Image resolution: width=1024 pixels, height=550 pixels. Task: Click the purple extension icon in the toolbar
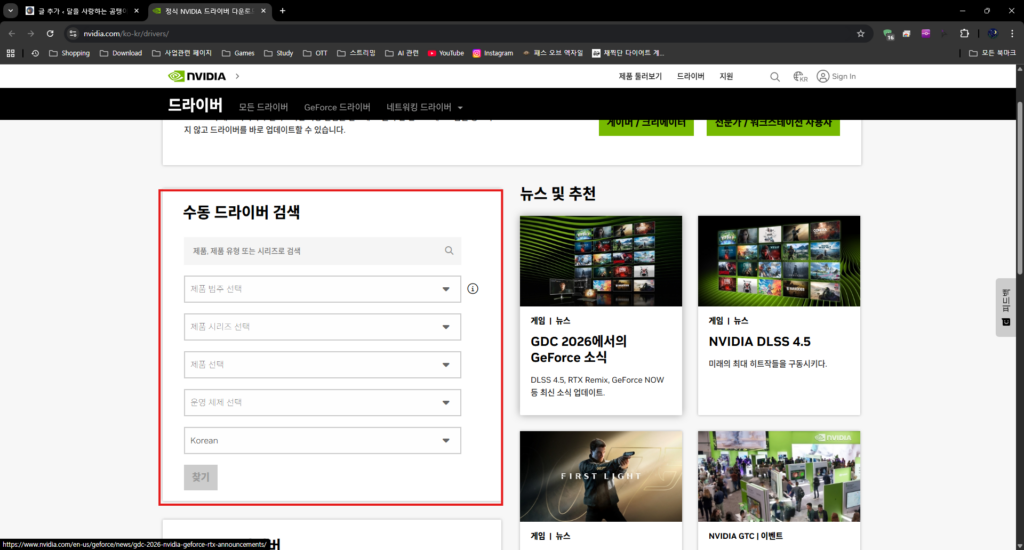coord(925,33)
